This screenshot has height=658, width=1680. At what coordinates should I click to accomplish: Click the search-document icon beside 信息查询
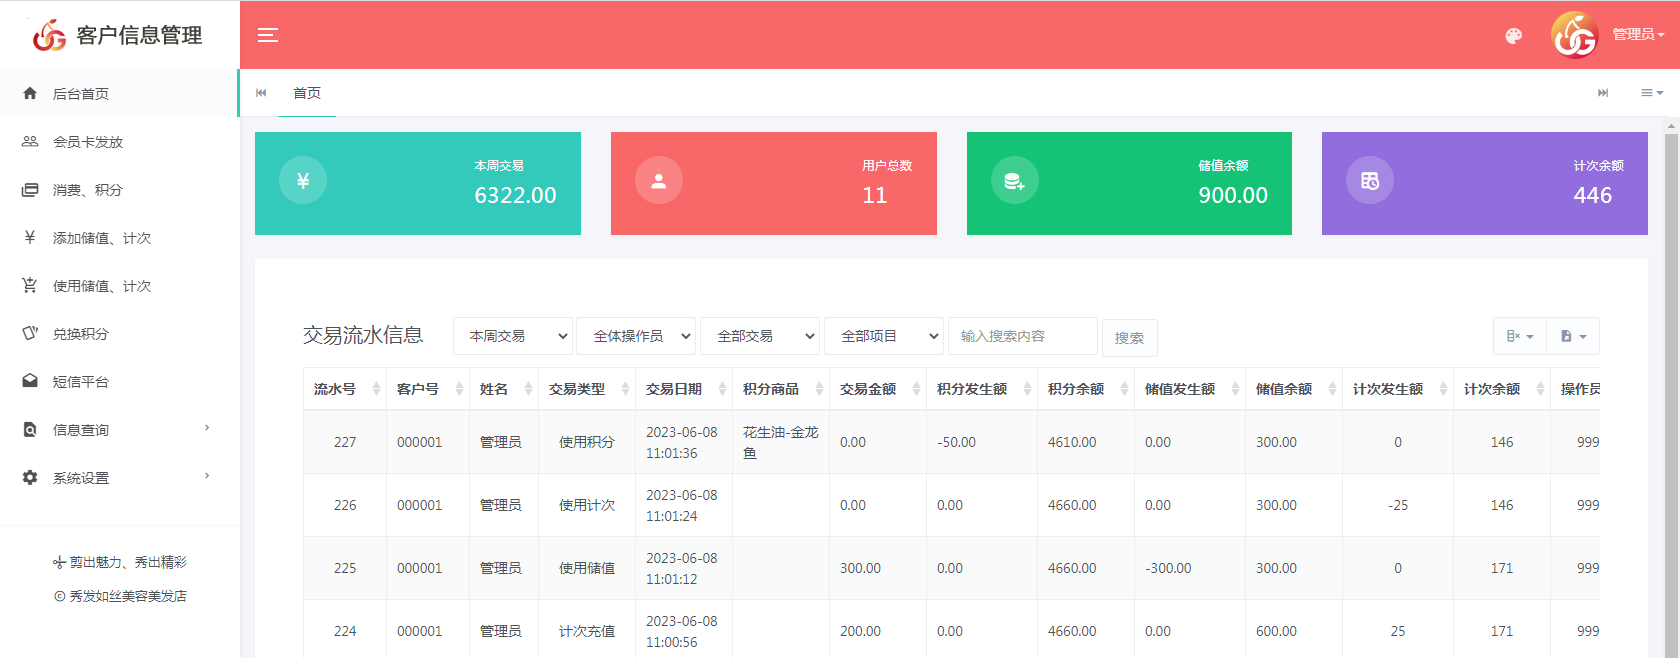click(30, 429)
